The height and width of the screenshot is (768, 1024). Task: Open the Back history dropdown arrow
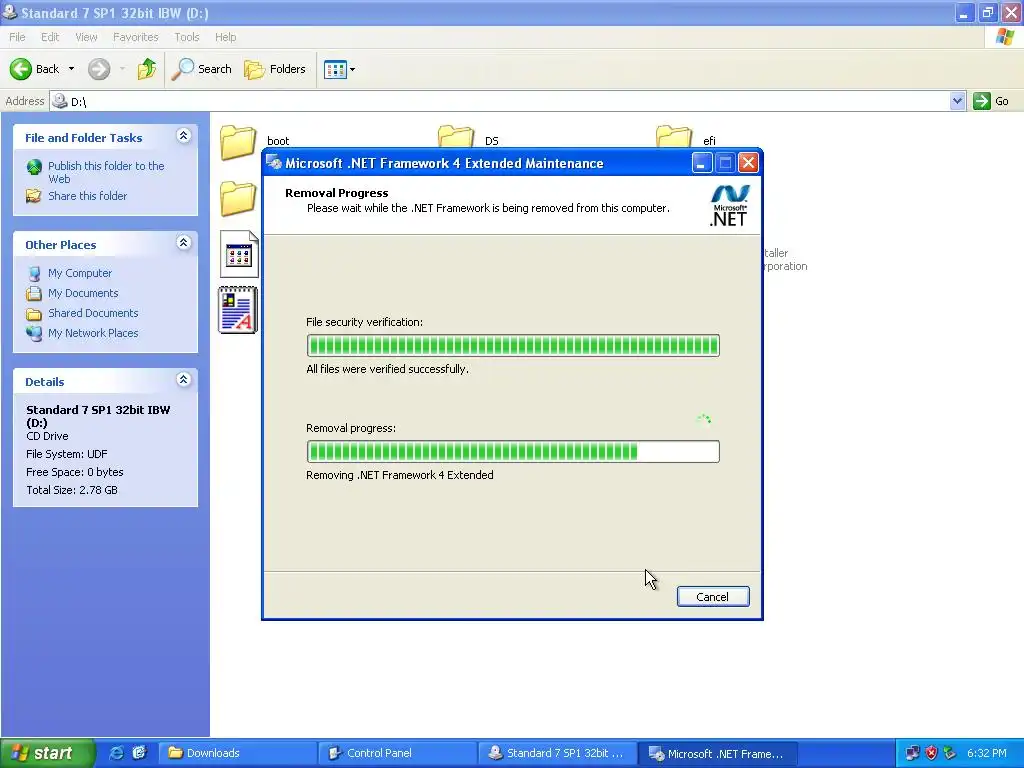[x=71, y=69]
